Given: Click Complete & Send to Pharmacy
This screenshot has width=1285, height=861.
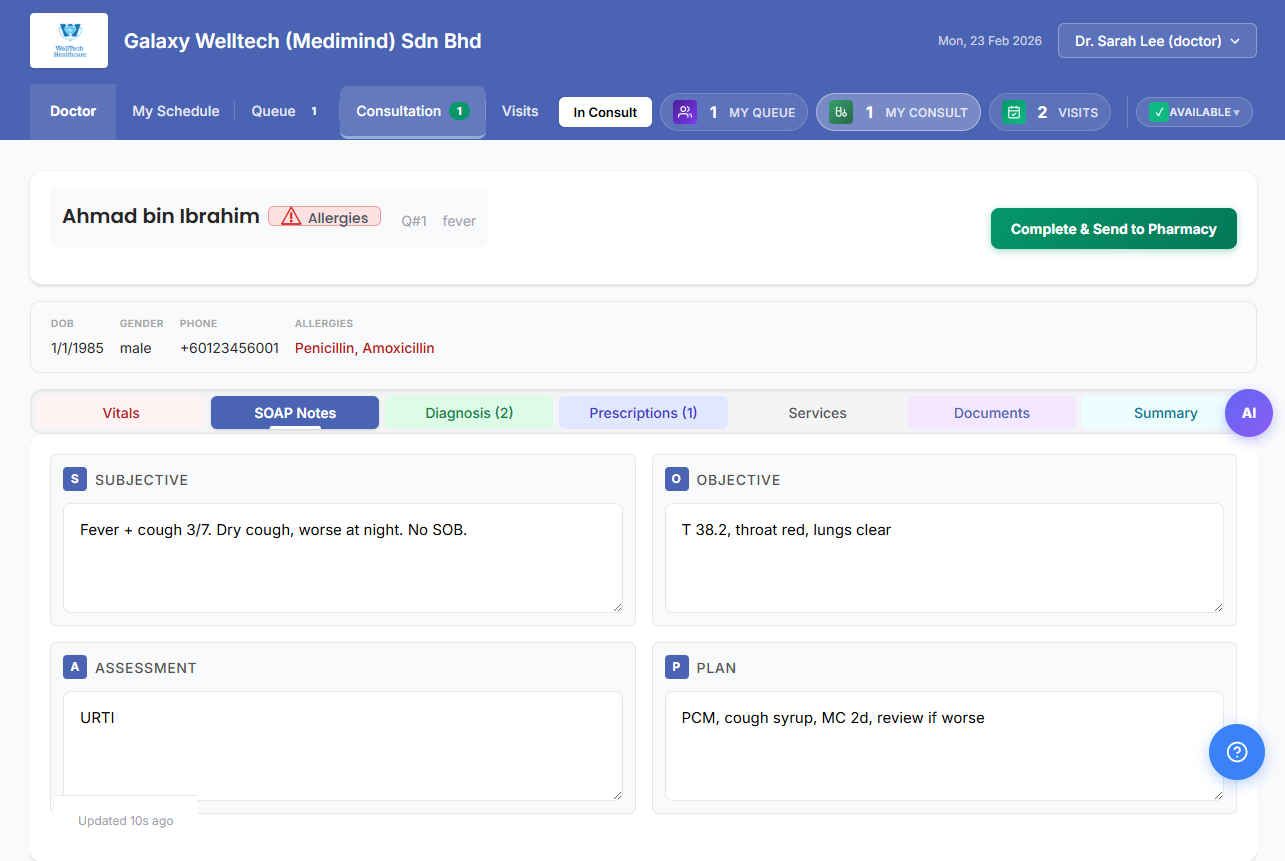Looking at the screenshot, I should (1113, 228).
